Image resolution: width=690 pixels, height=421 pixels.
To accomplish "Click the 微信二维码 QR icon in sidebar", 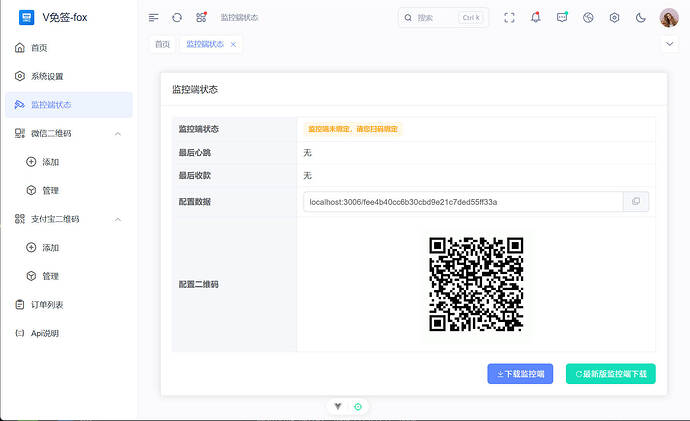I will pyautogui.click(x=20, y=133).
